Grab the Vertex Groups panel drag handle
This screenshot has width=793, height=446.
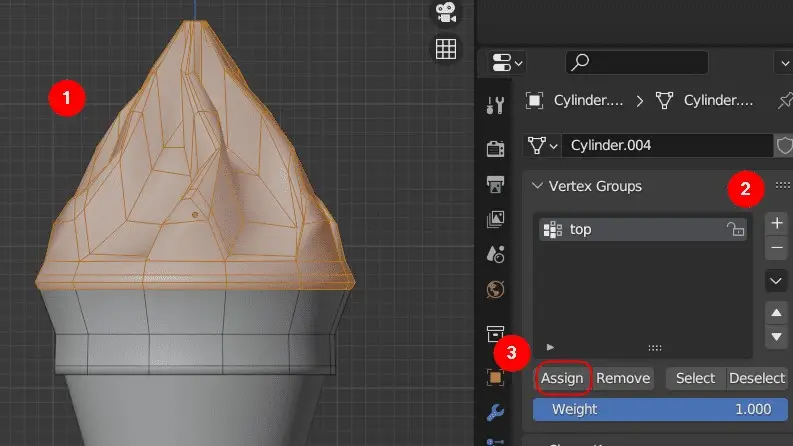[782, 186]
